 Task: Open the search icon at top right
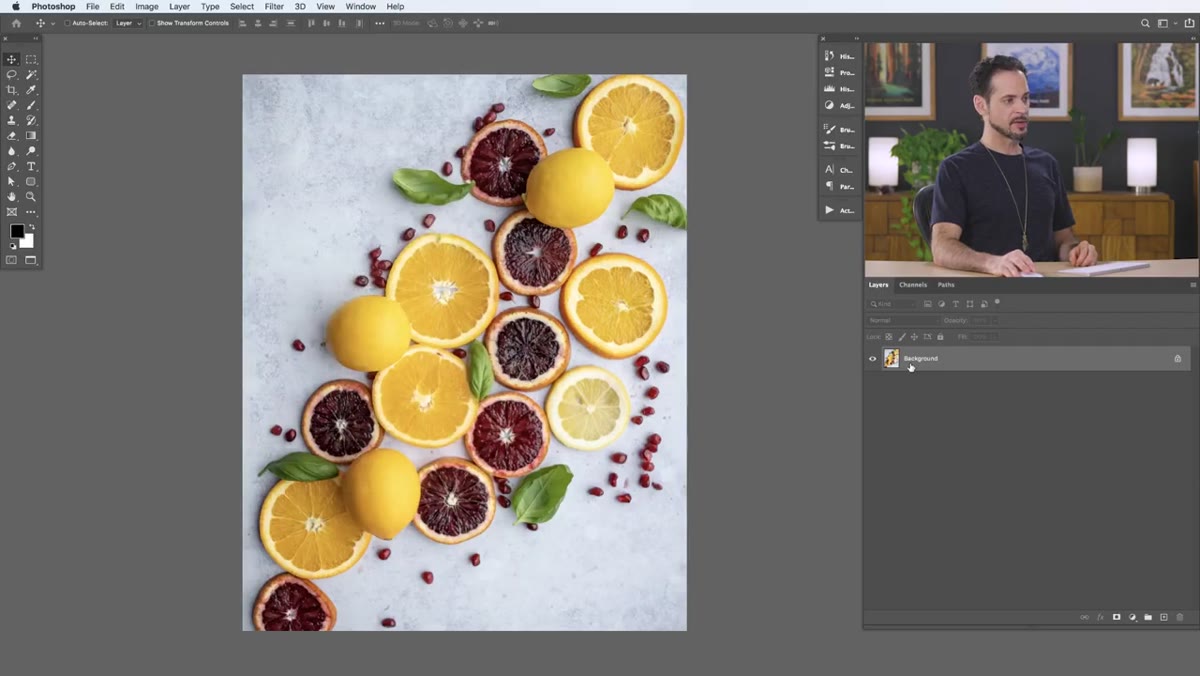(1145, 23)
